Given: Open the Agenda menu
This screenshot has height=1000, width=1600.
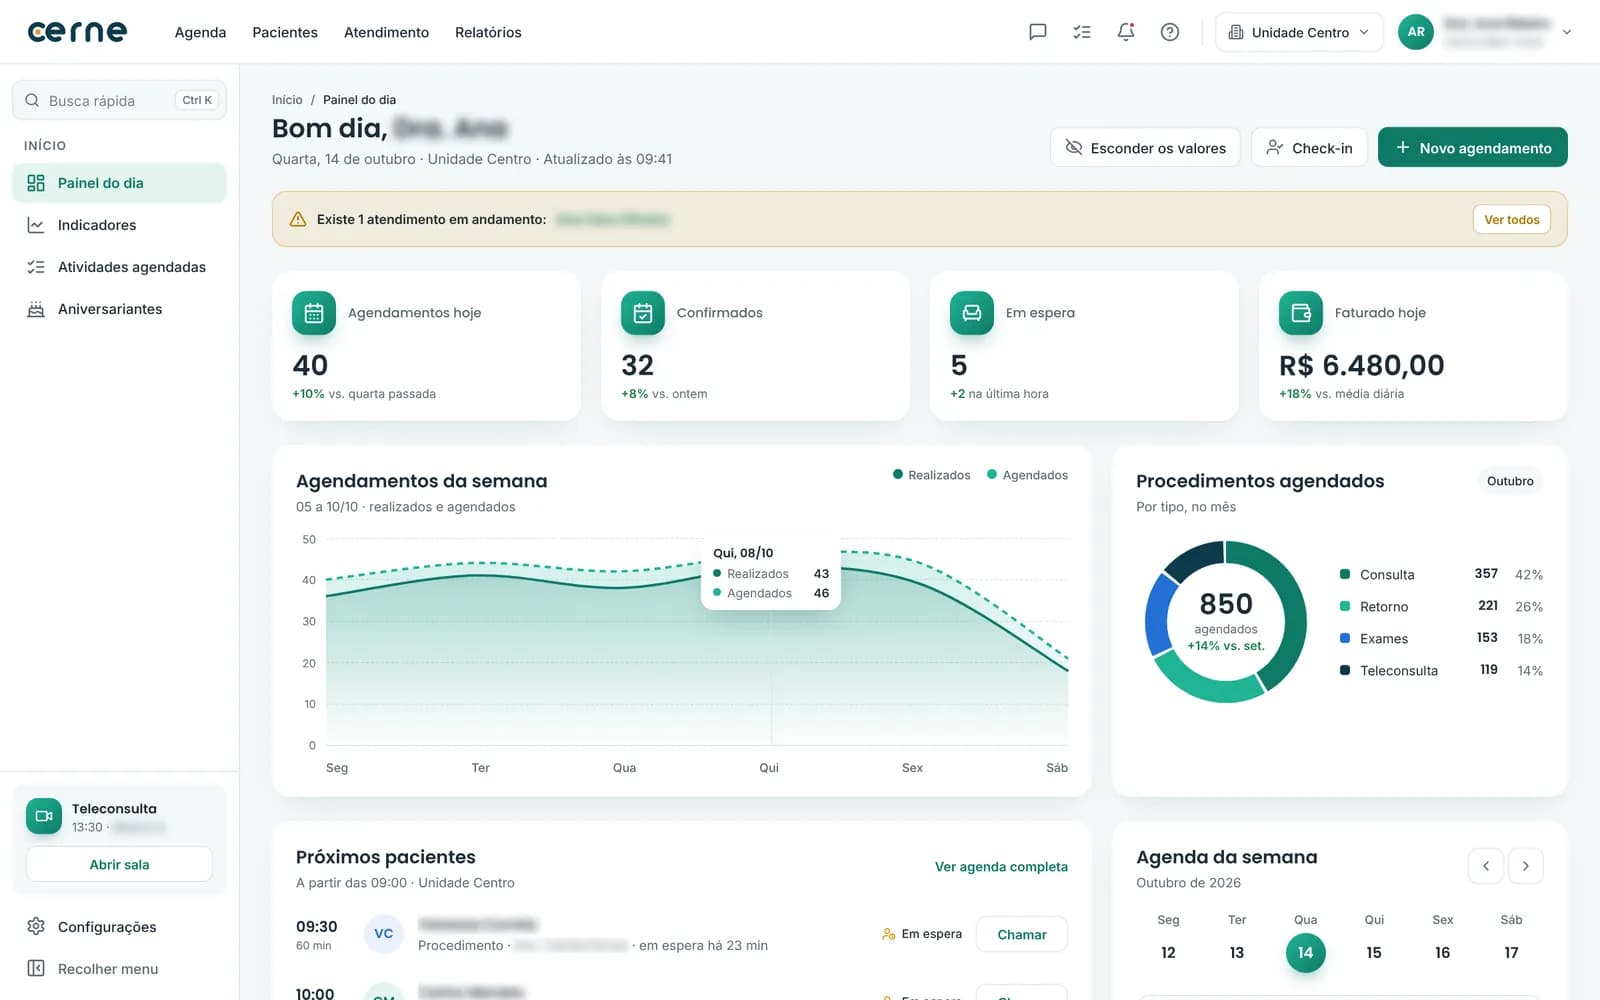Looking at the screenshot, I should (200, 32).
